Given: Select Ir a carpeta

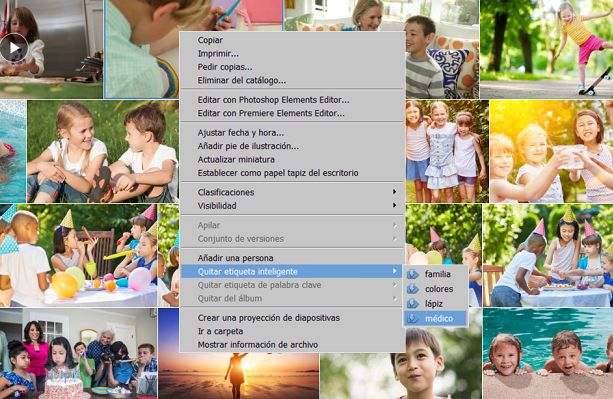Looking at the screenshot, I should [x=292, y=331].
